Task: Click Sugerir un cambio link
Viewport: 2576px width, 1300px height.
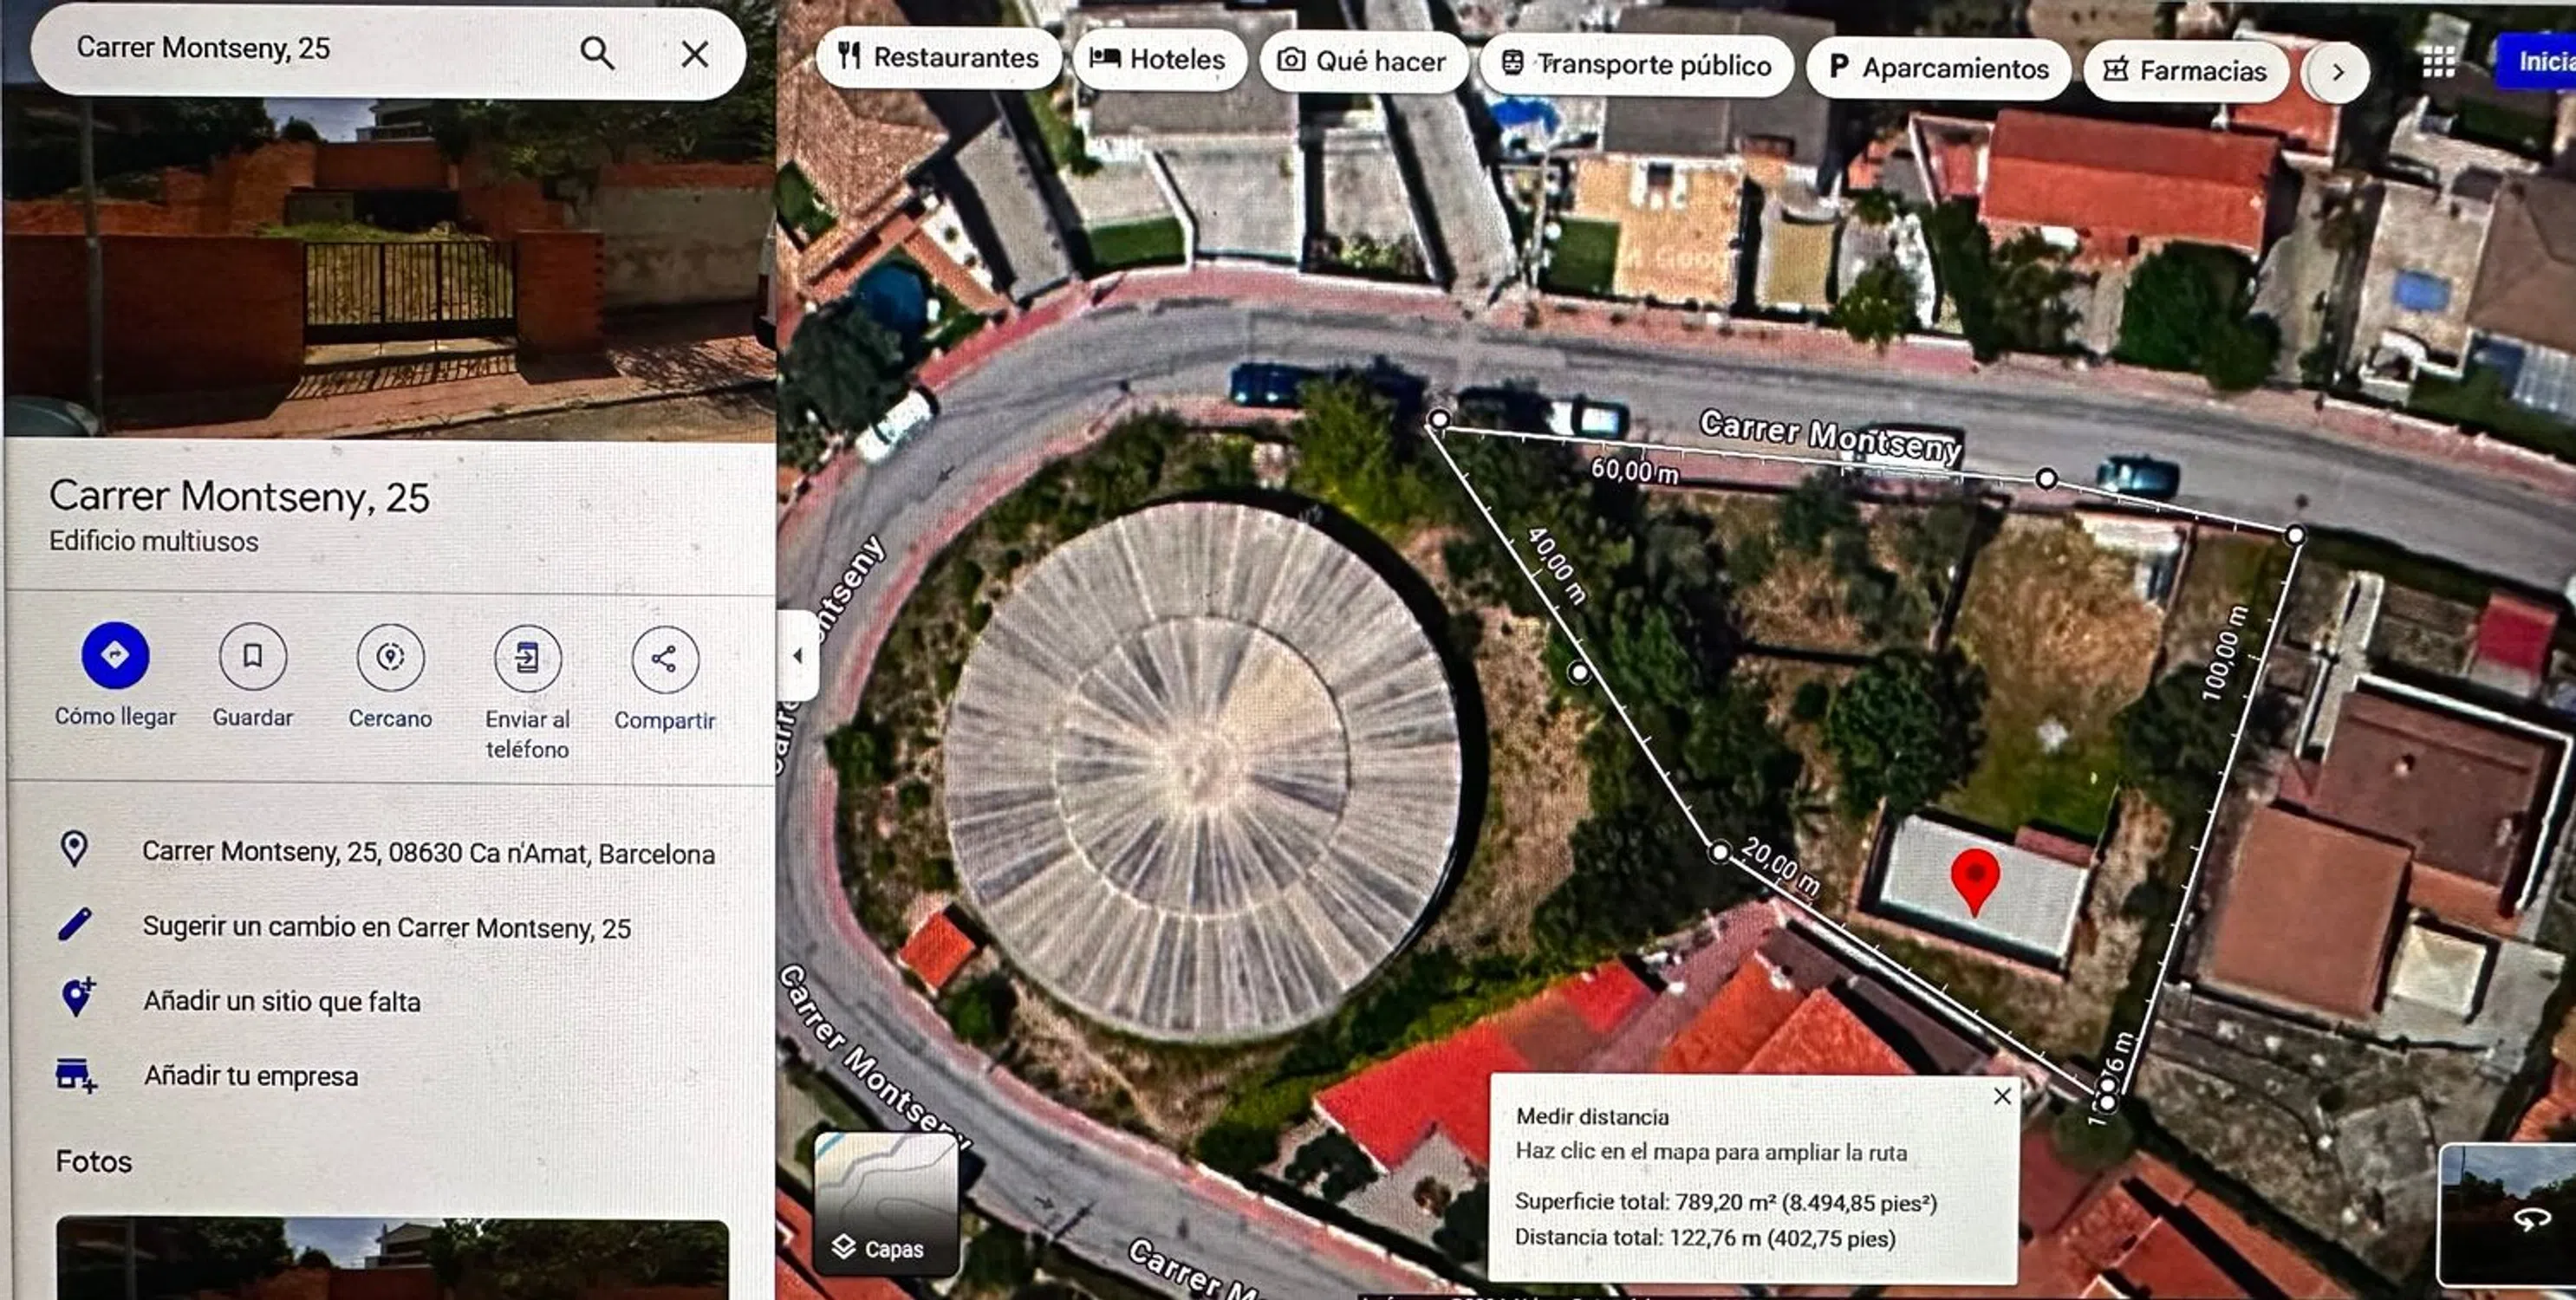Action: point(386,927)
